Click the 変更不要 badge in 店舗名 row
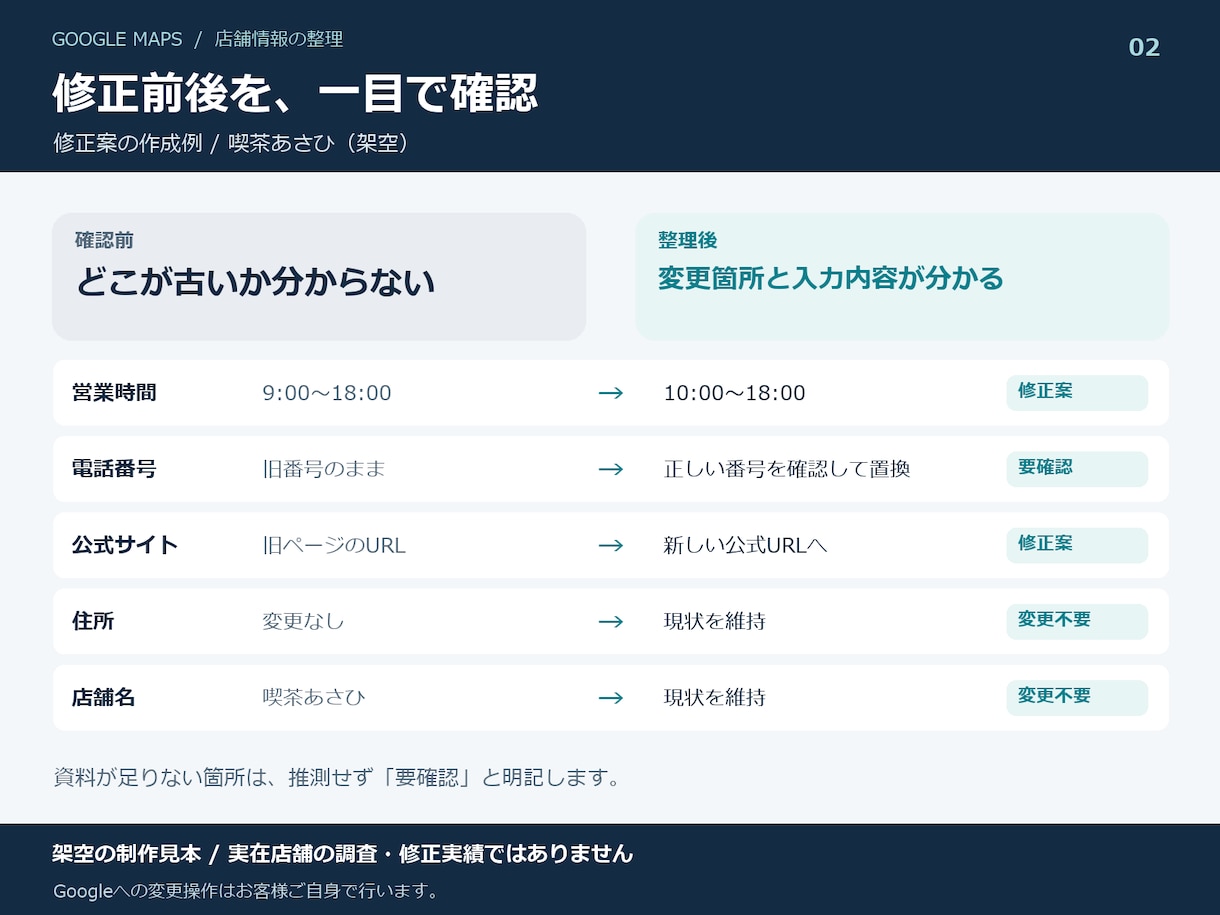Viewport: 1220px width, 915px height. (x=1077, y=696)
